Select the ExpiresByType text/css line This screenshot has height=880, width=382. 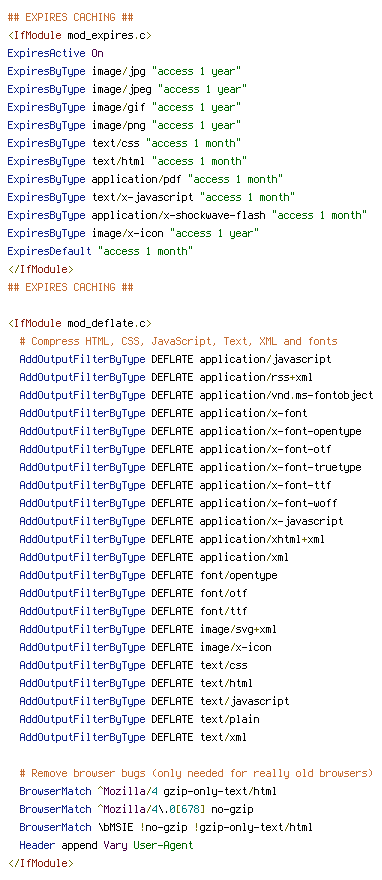(x=124, y=143)
